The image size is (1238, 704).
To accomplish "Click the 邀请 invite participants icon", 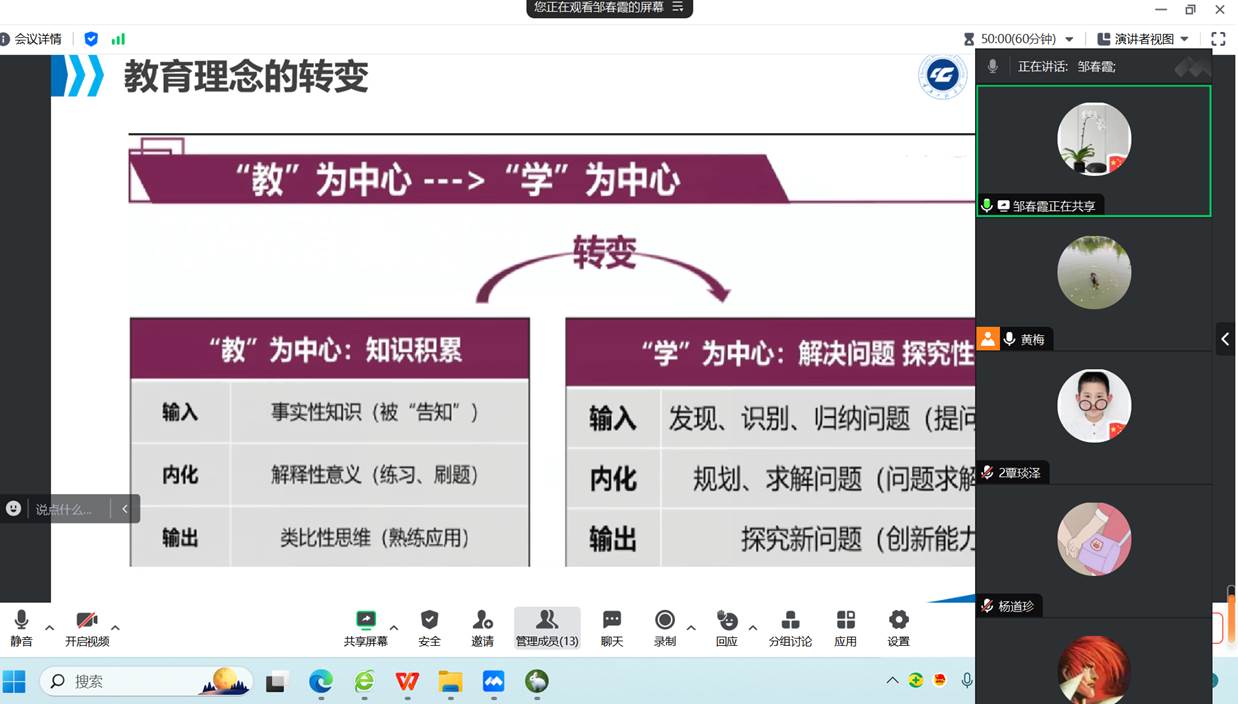I will (483, 621).
